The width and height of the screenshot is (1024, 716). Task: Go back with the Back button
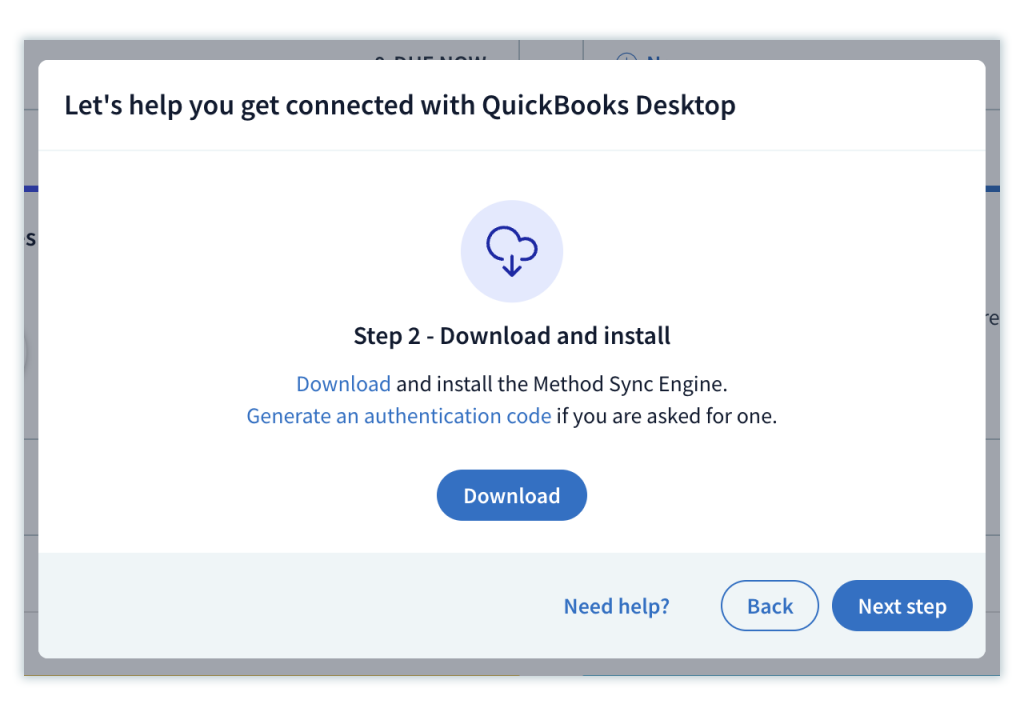point(769,606)
